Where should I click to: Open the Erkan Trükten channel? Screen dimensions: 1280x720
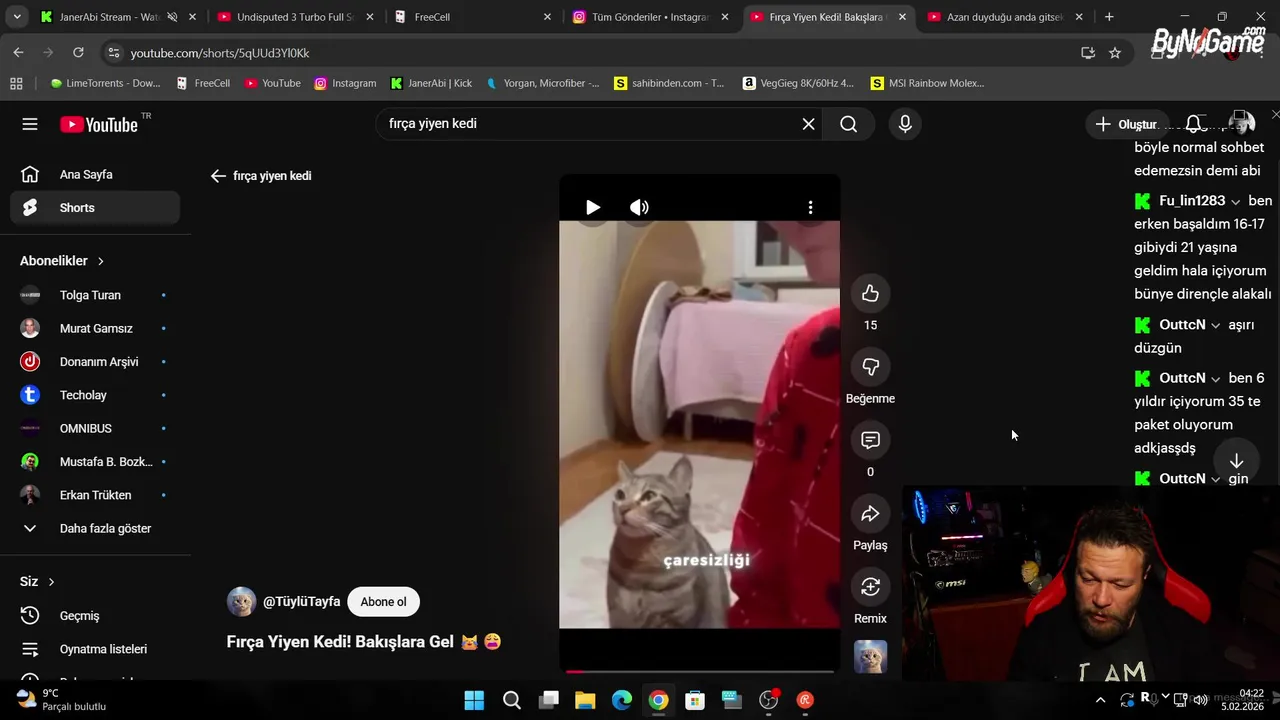point(95,495)
